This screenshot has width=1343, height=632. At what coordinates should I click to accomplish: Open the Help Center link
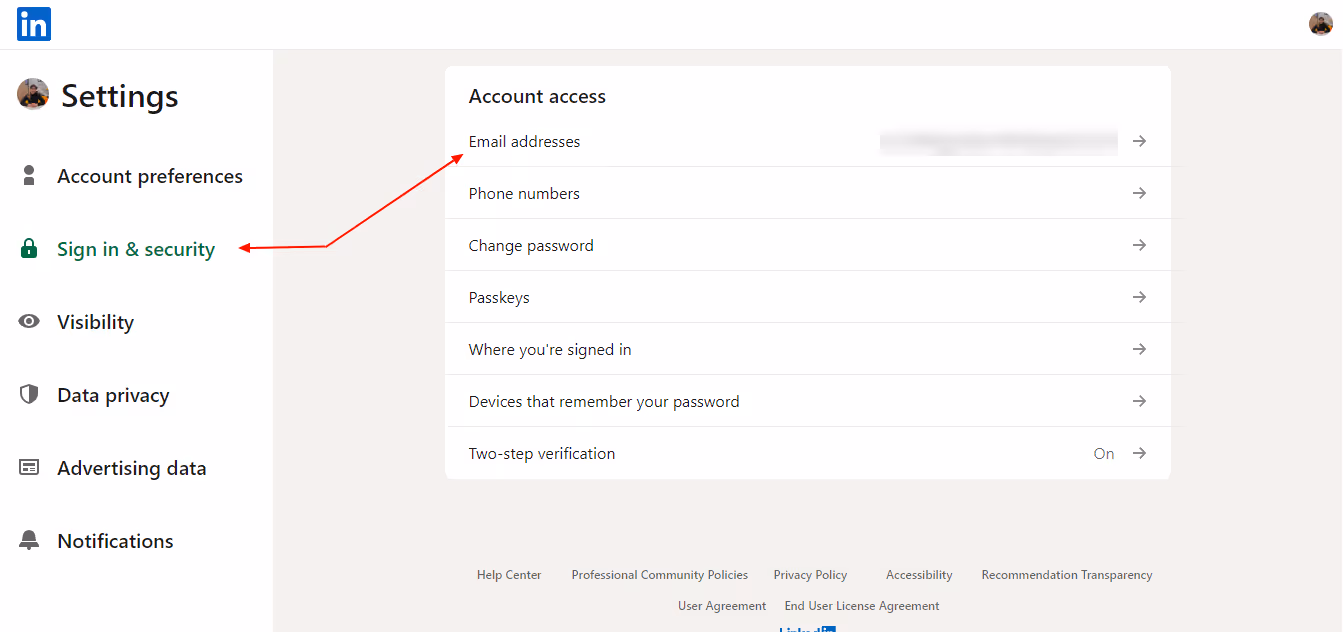tap(509, 574)
